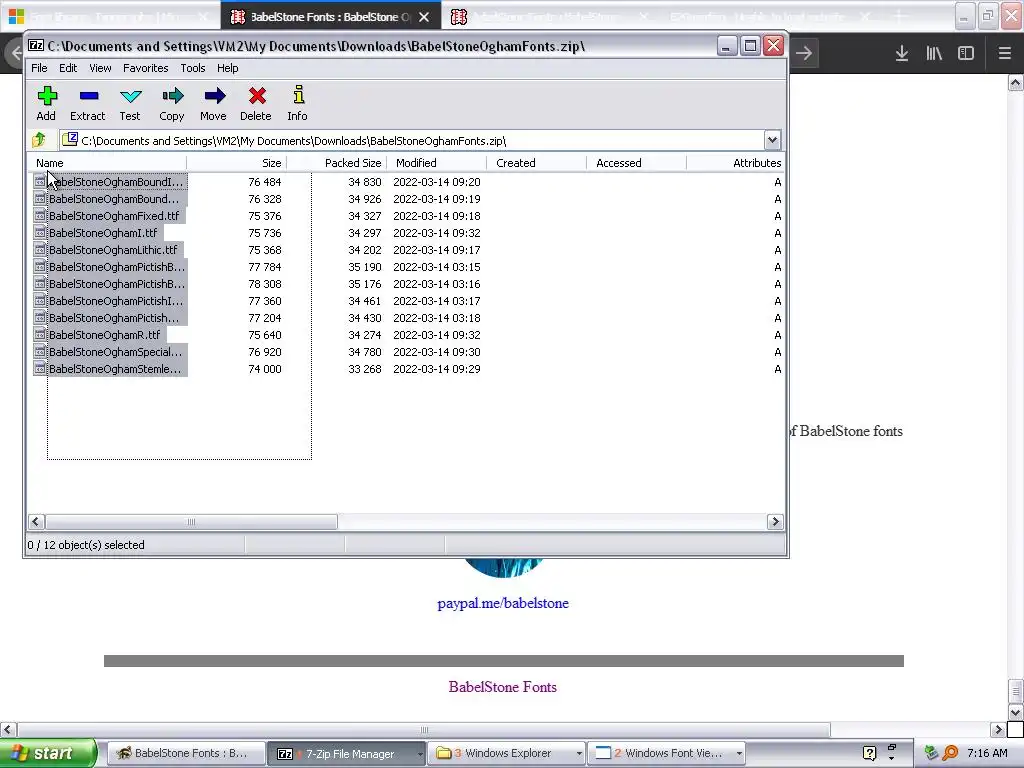Screen dimensions: 1024x768
Task: Open the Tools menu
Action: (x=193, y=68)
